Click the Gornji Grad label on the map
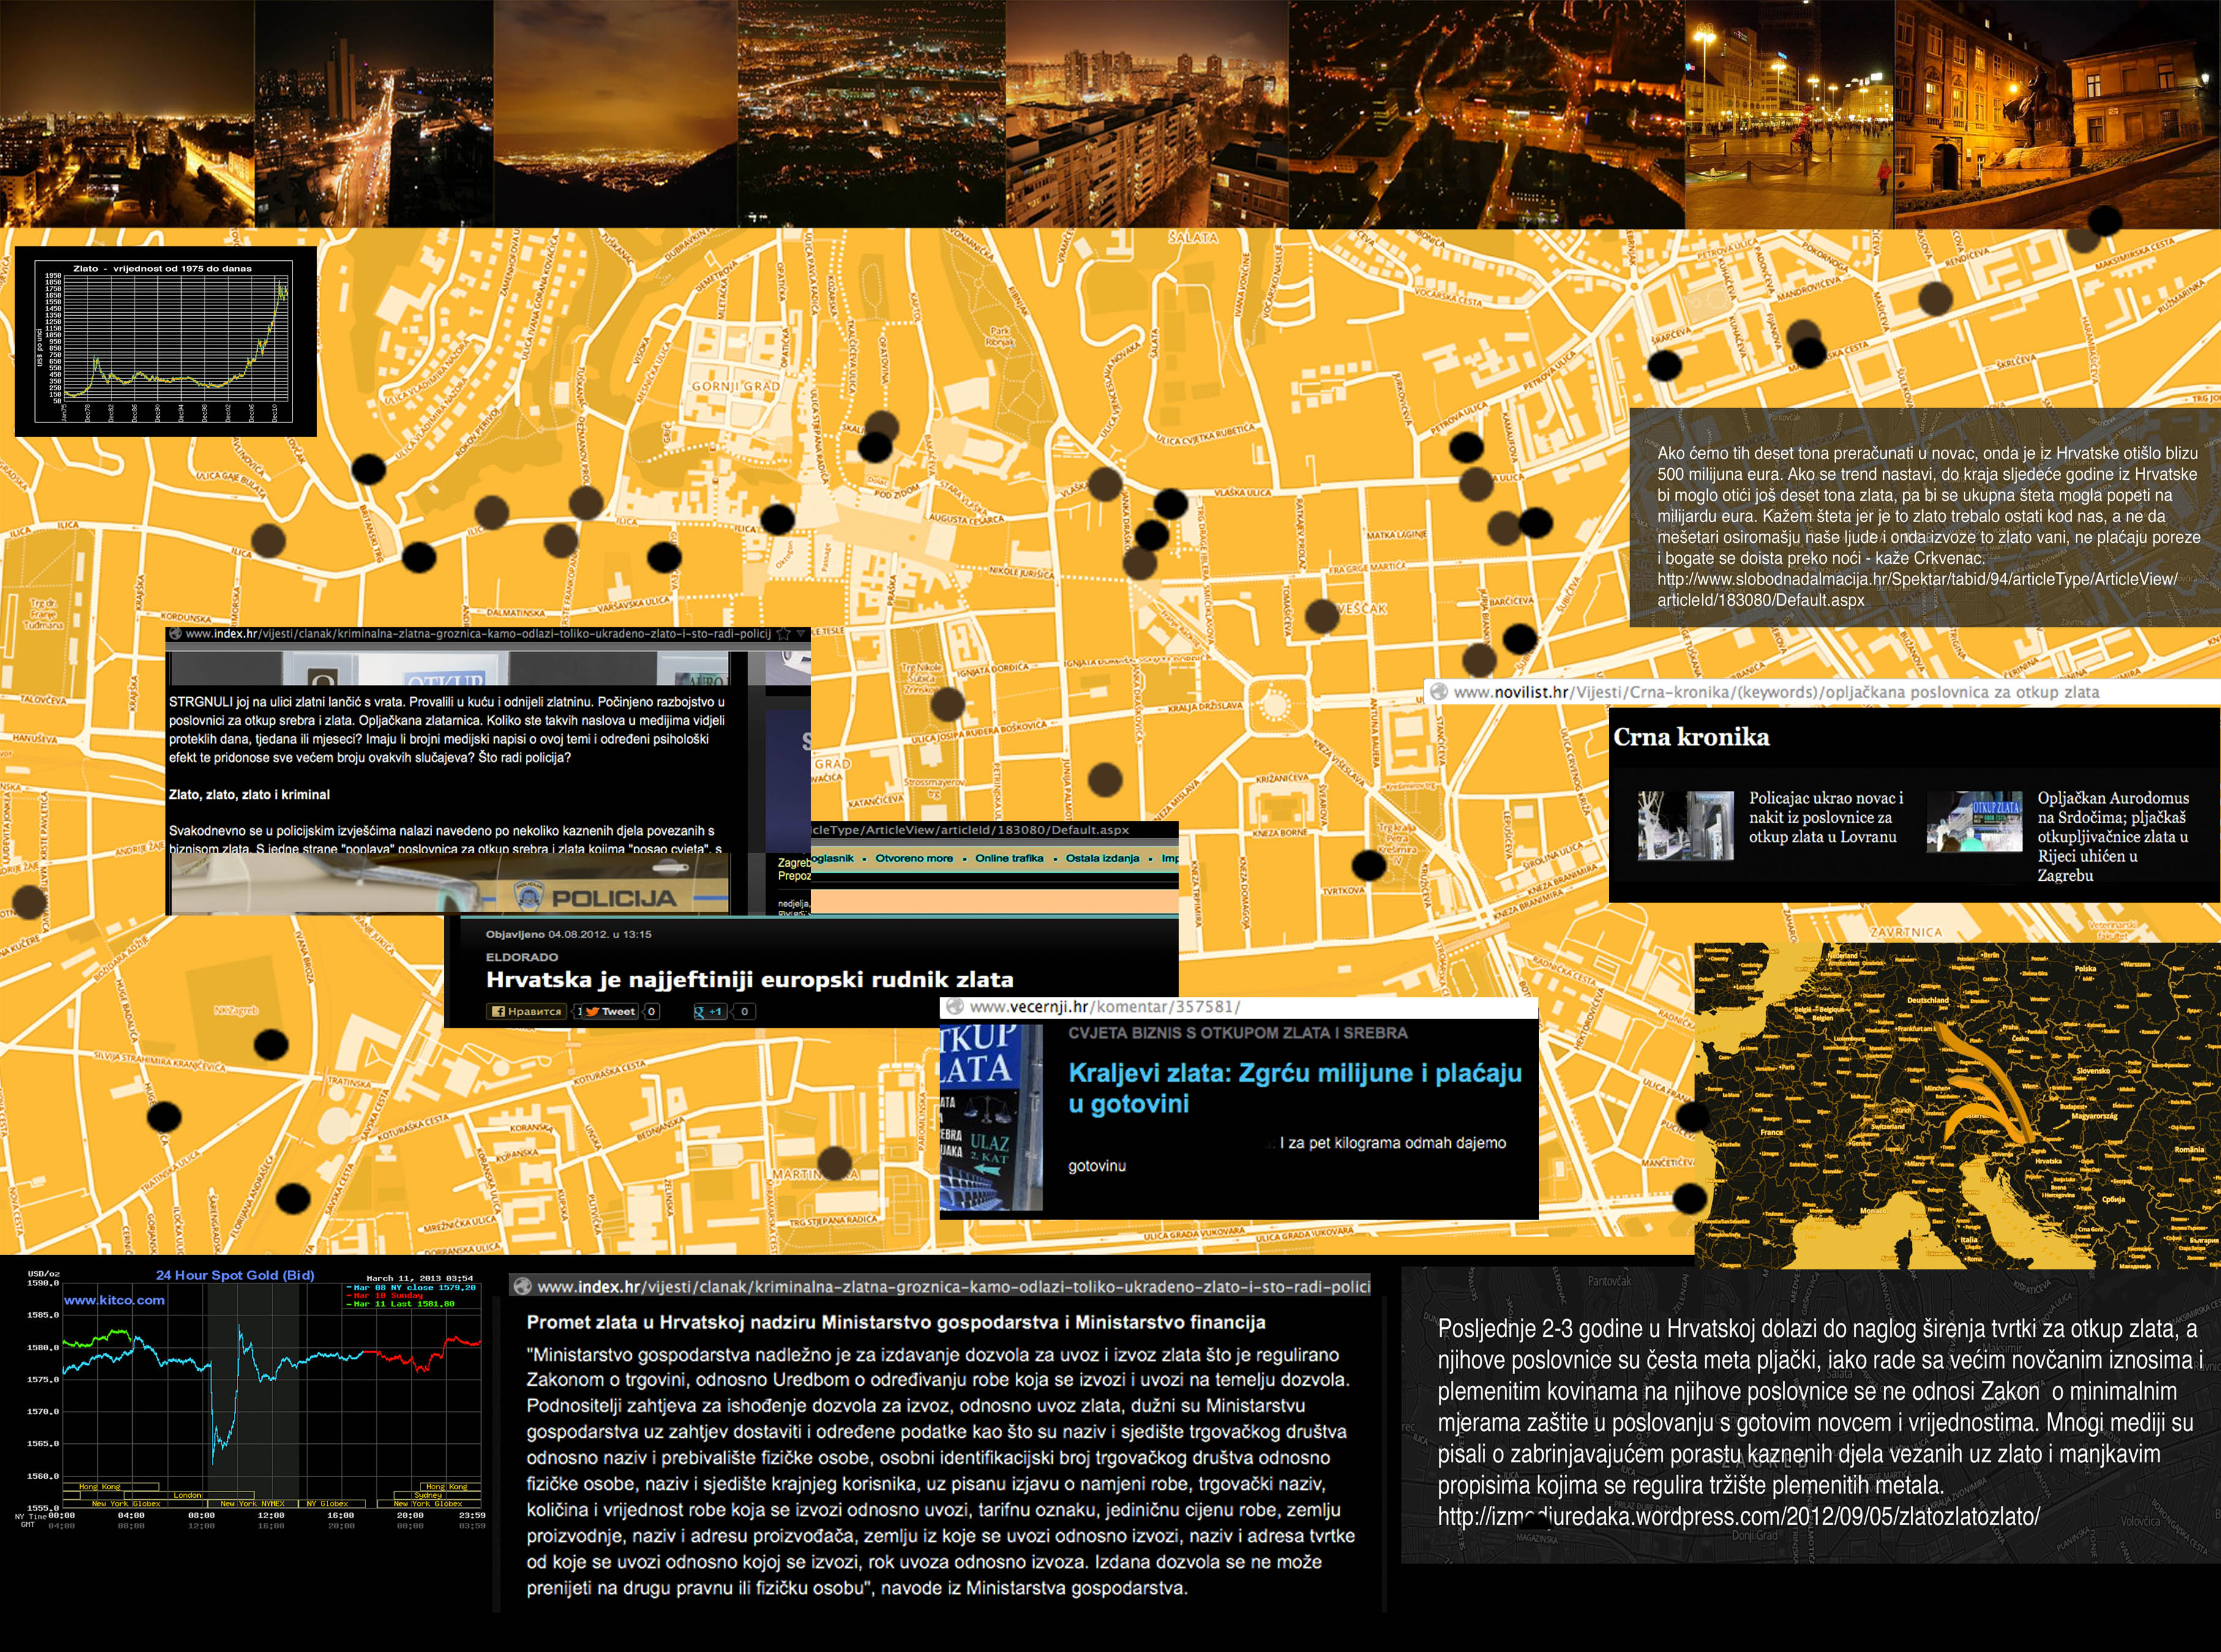Image resolution: width=2221 pixels, height=1652 pixels. 735,386
